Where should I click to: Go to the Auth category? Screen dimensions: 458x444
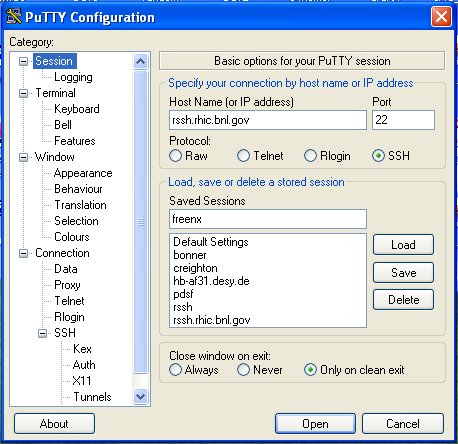(x=84, y=365)
